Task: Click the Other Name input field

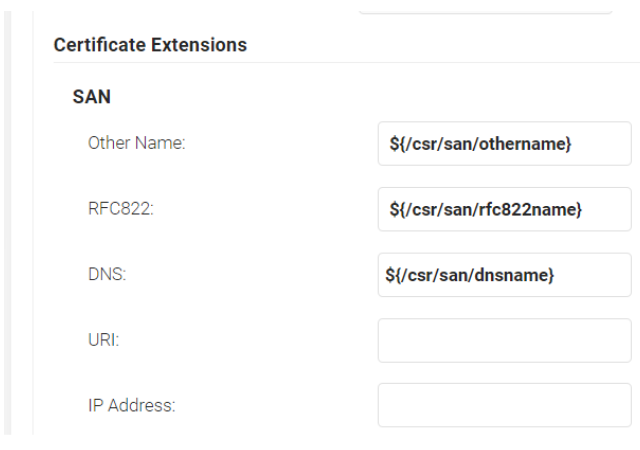Action: (x=504, y=143)
